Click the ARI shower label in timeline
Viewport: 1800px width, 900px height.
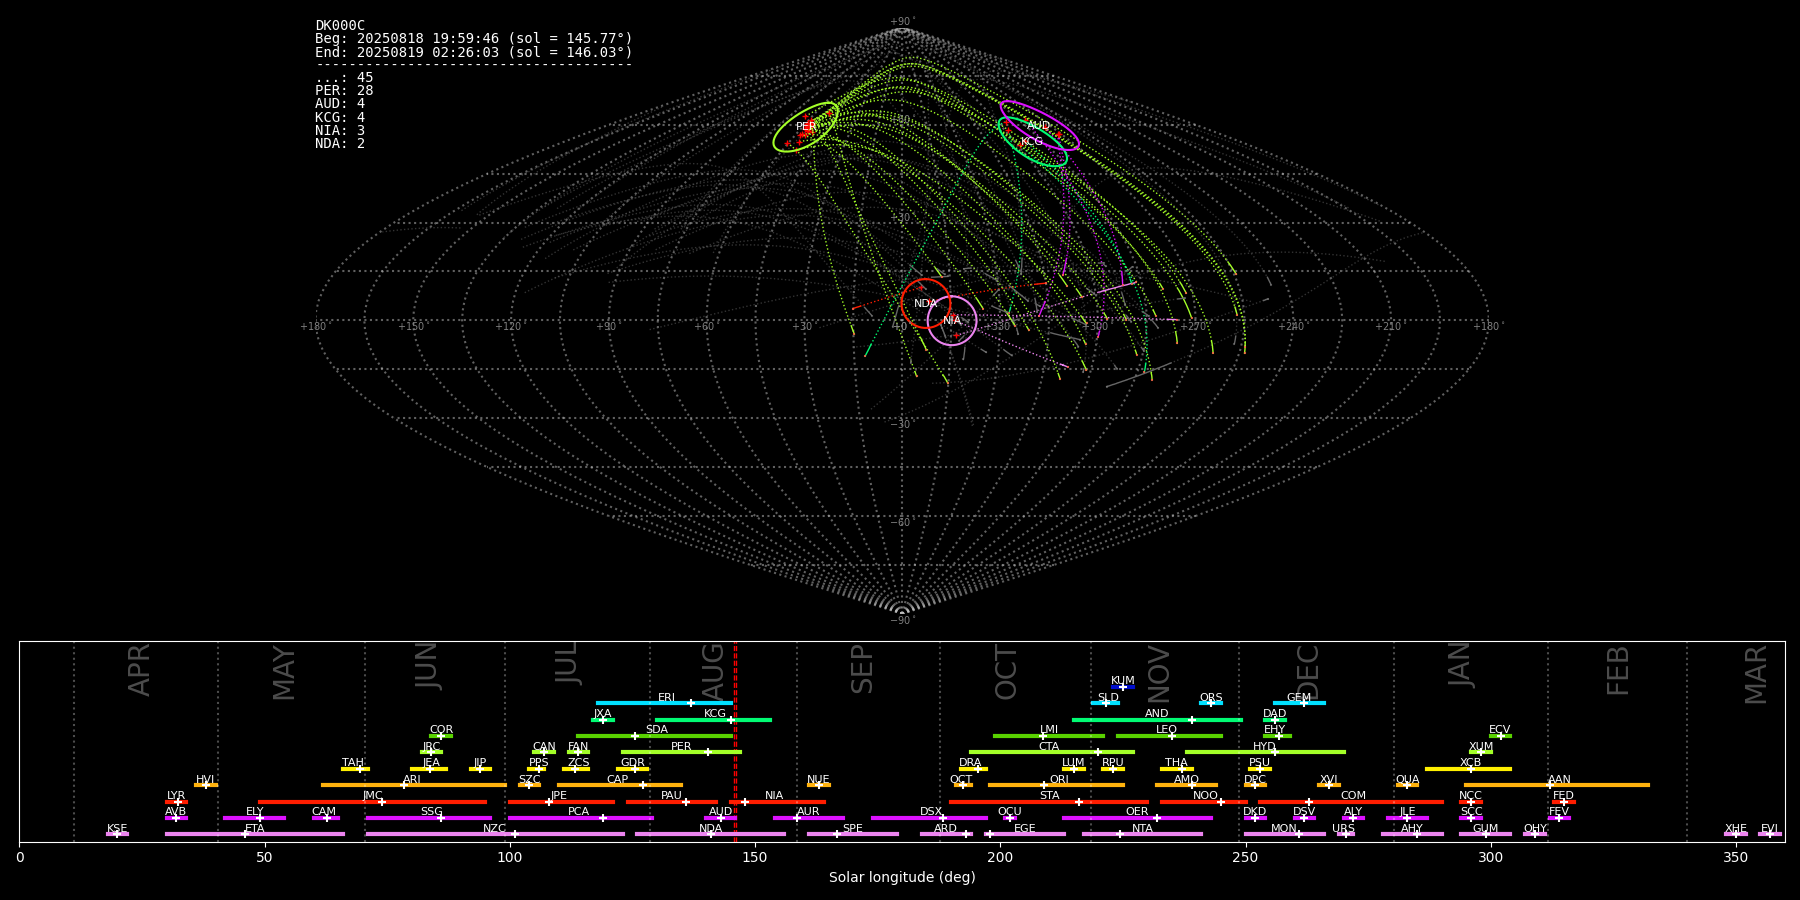(412, 780)
